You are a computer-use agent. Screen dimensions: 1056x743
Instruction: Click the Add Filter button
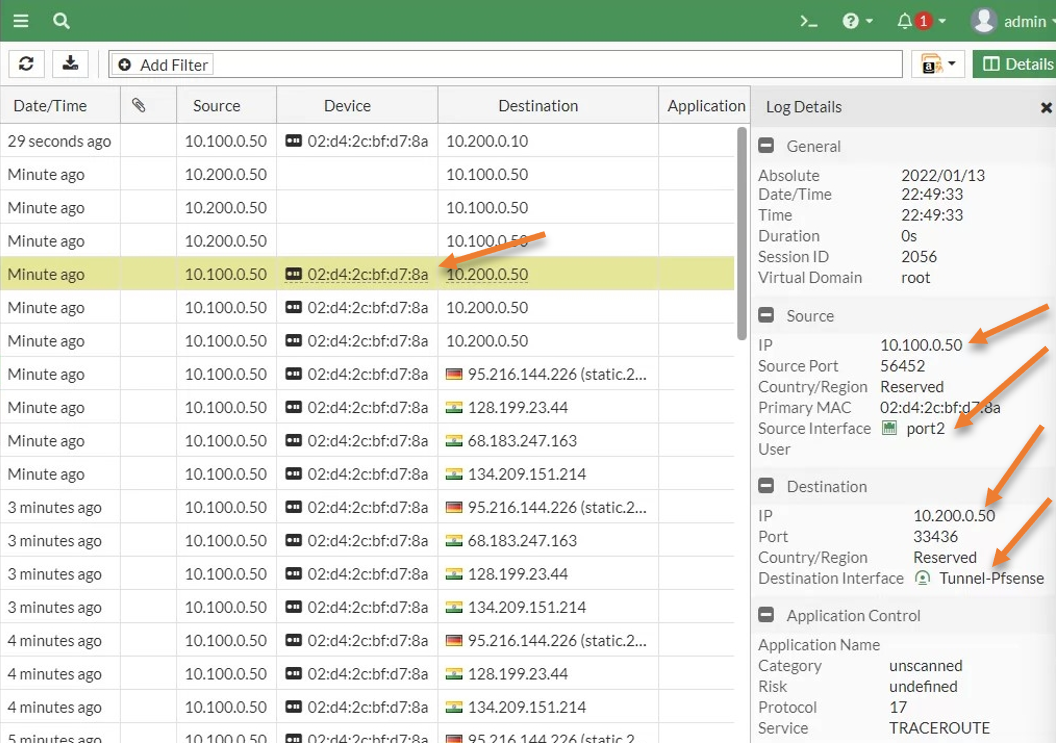point(161,64)
